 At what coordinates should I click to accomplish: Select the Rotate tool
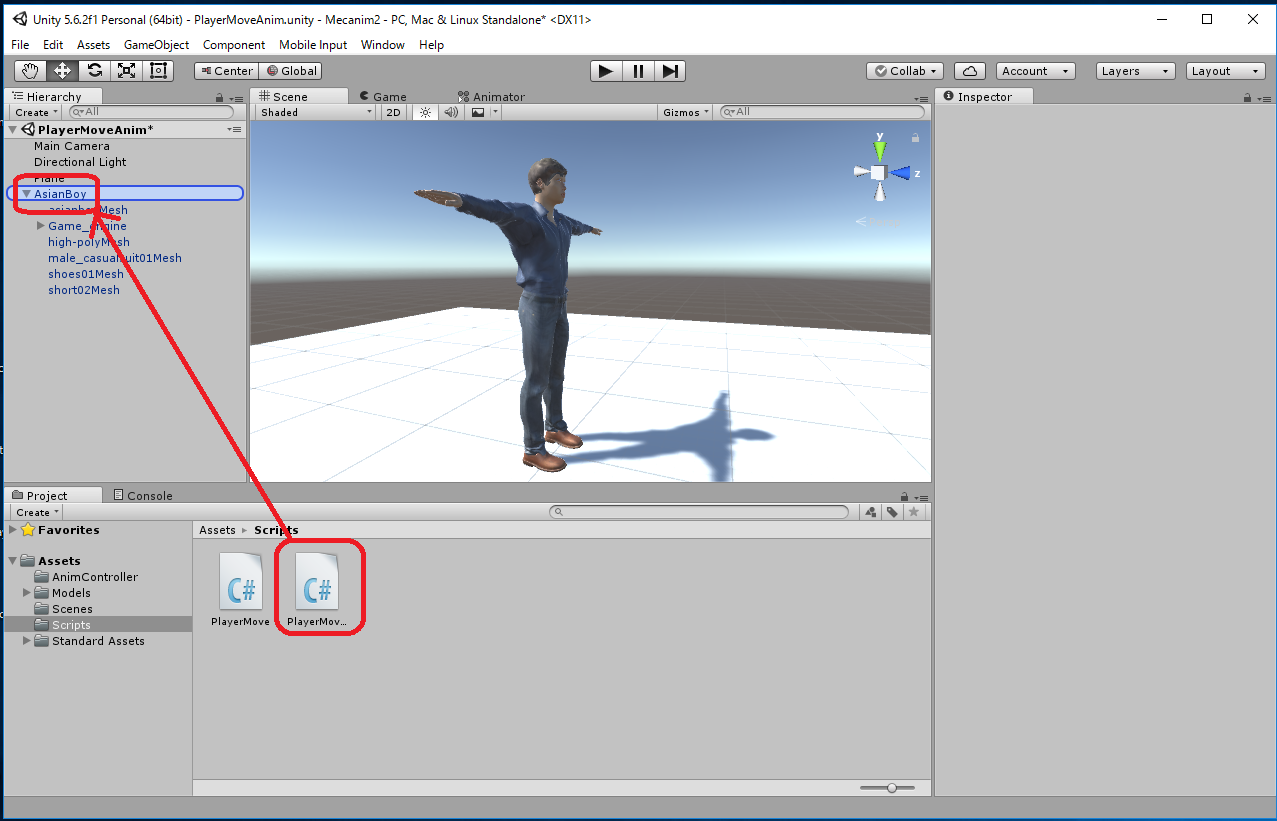tap(94, 70)
